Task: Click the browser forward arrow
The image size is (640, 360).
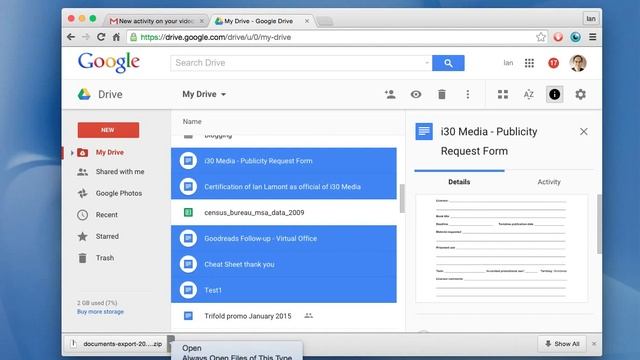Action: pos(86,37)
